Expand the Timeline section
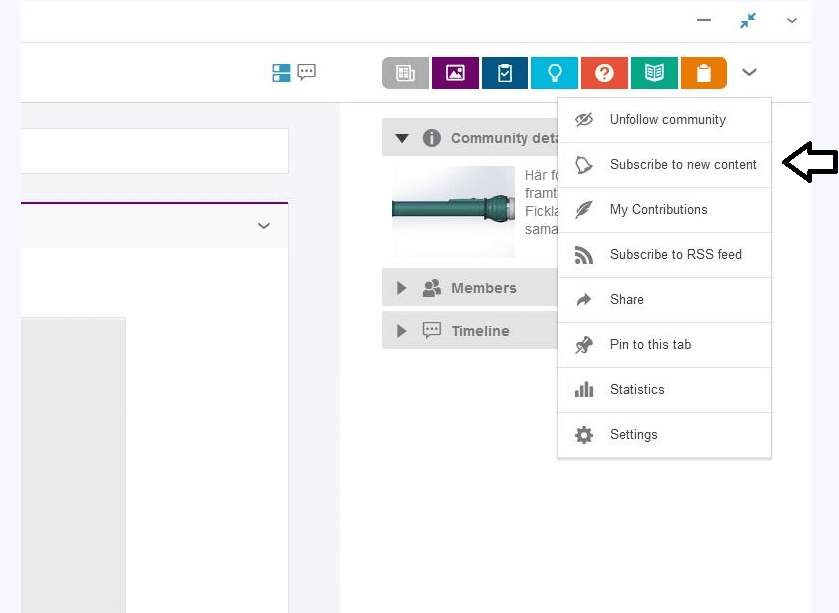 (402, 331)
